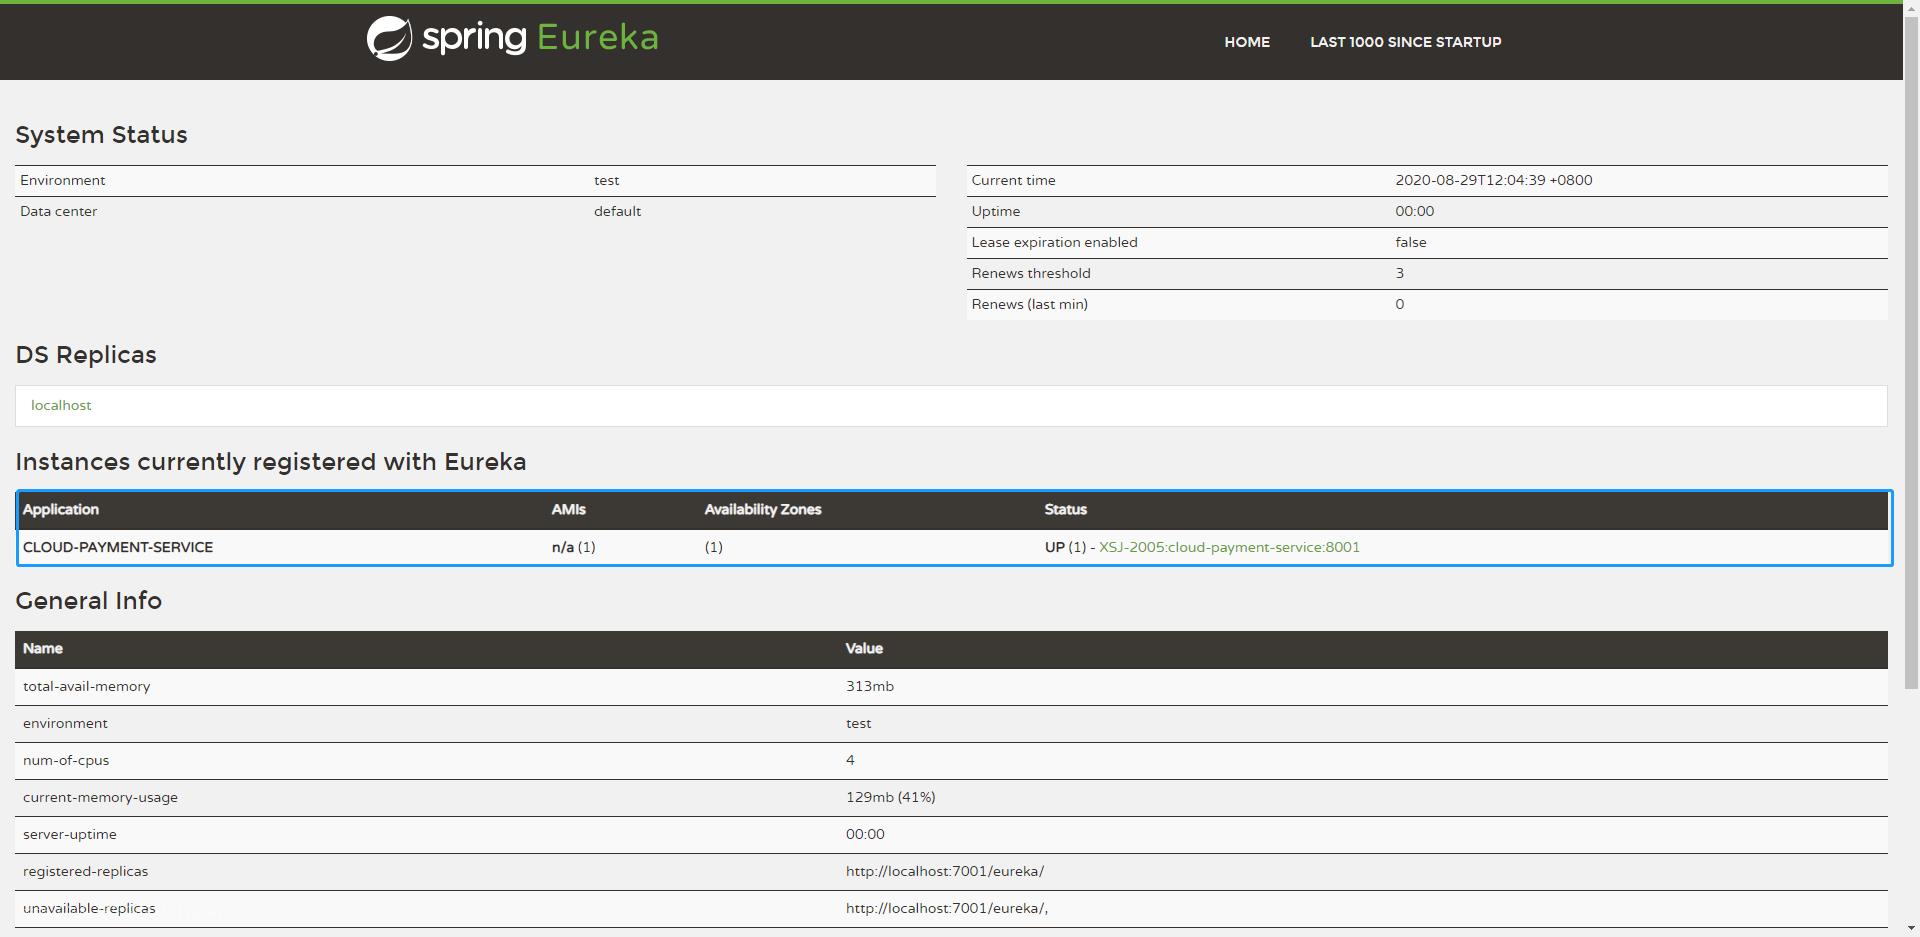Open XSJ-2005:cloud-payment-service:8001 instance link
Image resolution: width=1920 pixels, height=937 pixels.
(x=1229, y=547)
